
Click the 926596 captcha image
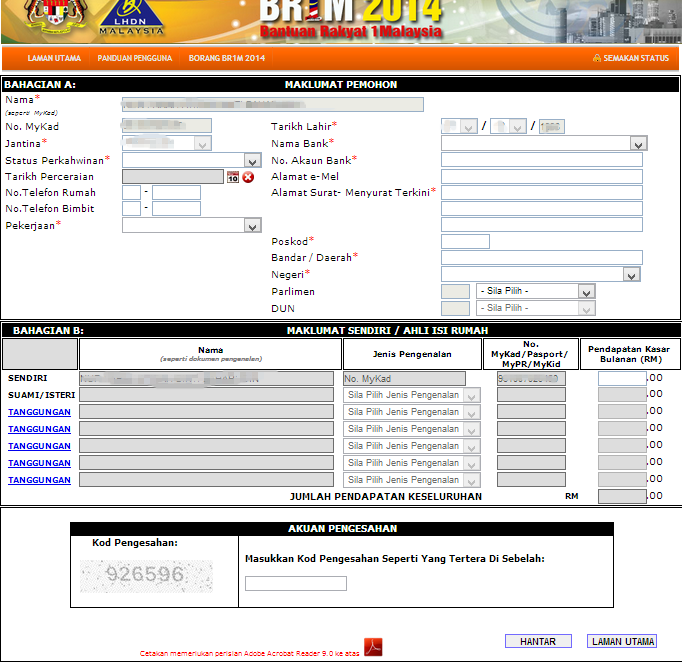click(x=146, y=576)
